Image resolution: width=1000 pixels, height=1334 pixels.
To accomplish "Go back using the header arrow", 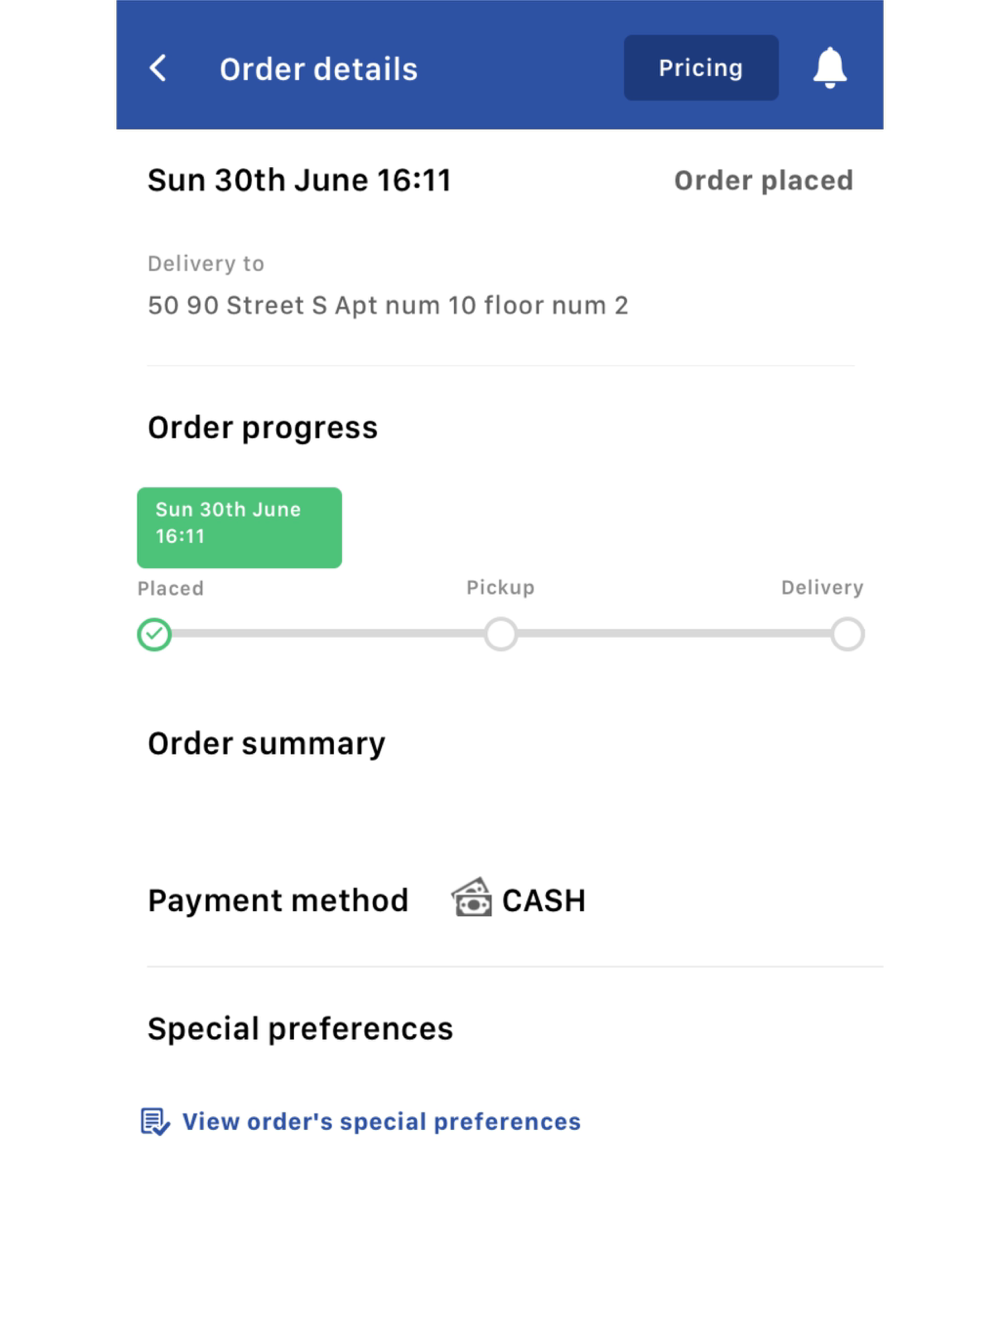I will coord(158,68).
